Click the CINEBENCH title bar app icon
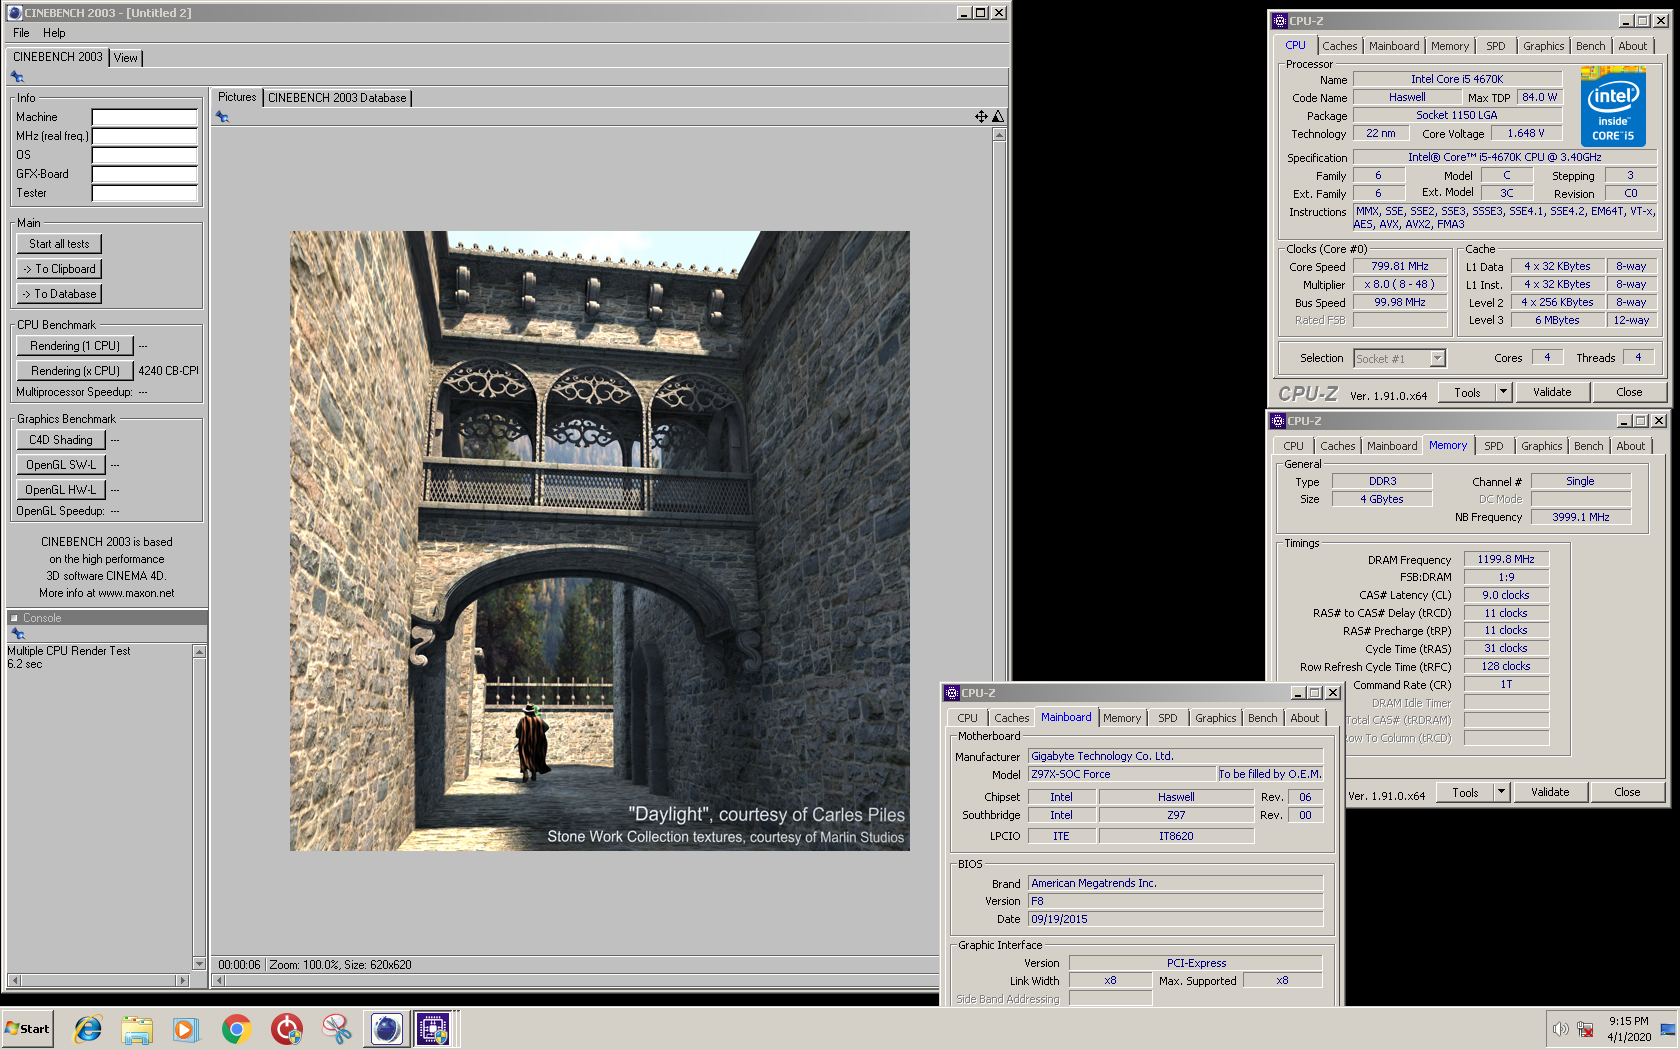 point(14,13)
